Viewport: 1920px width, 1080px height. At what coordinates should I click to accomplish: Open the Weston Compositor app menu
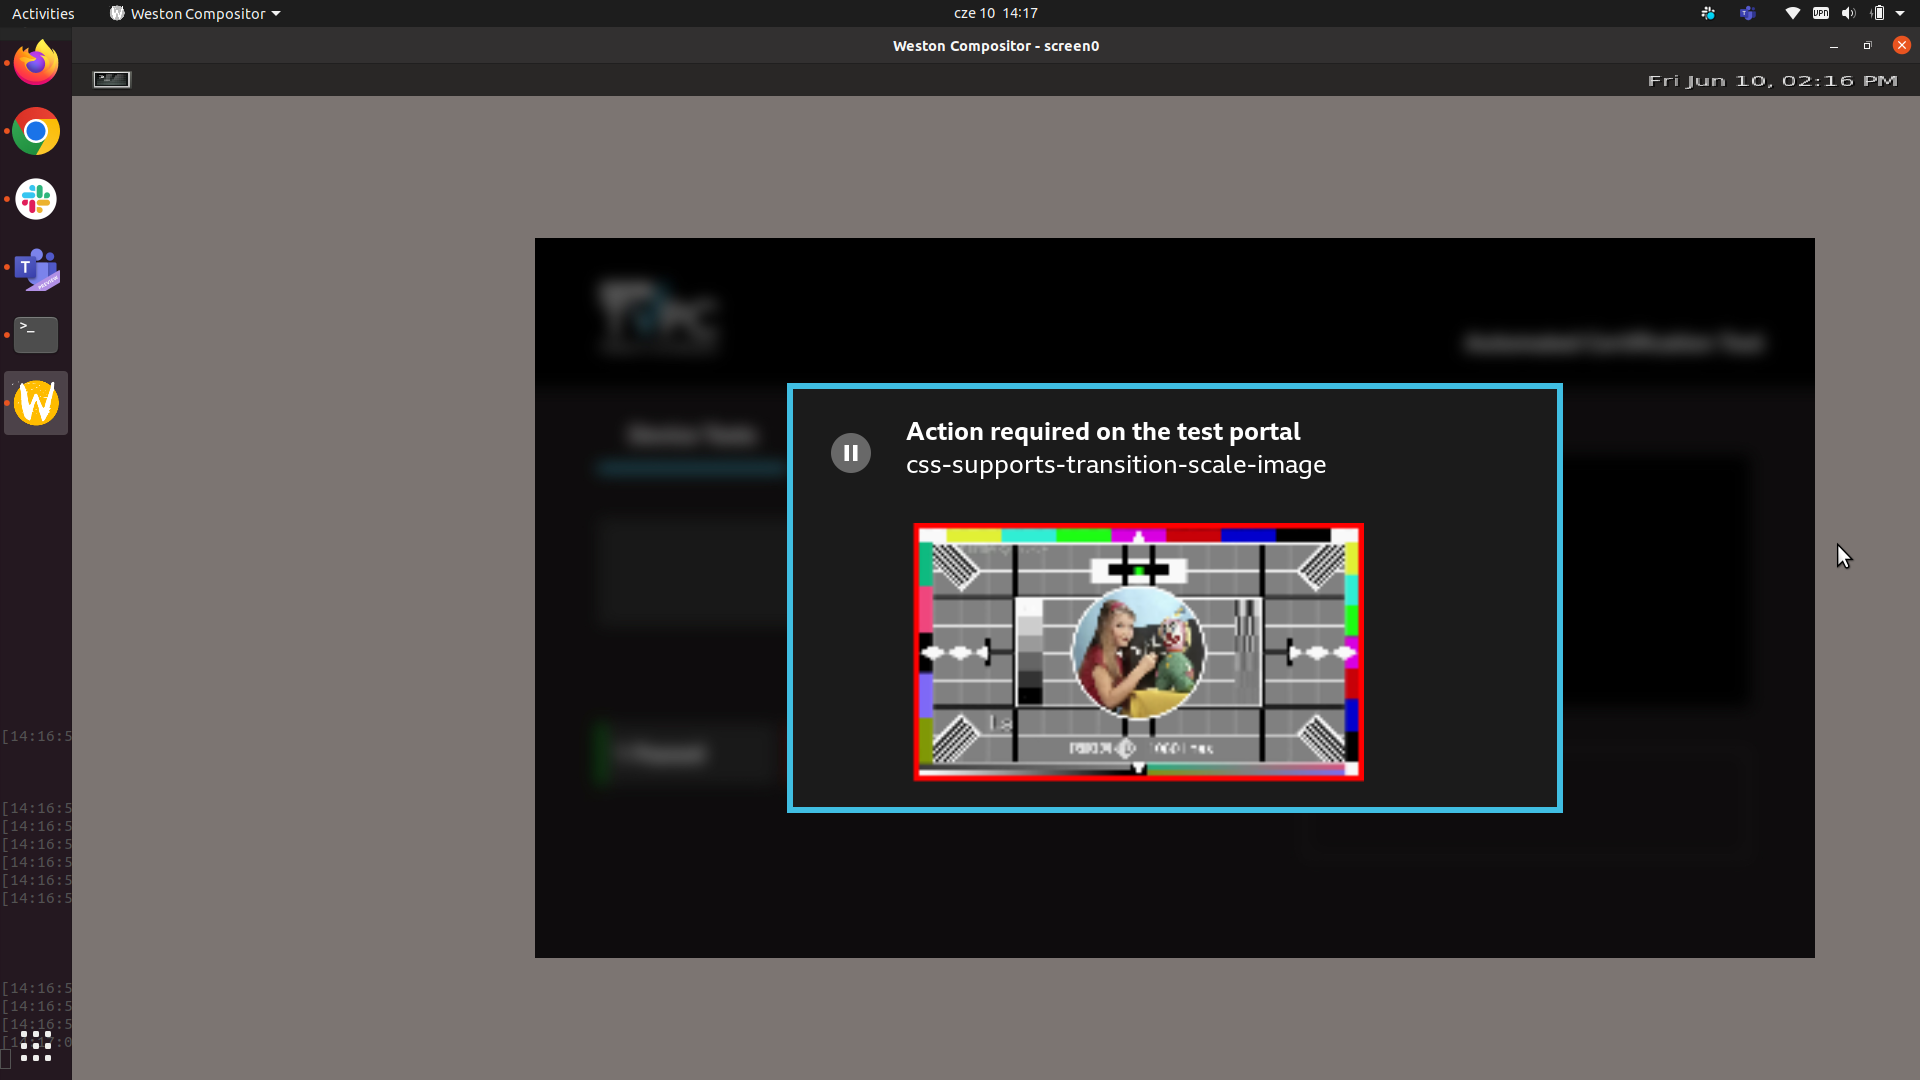tap(195, 13)
